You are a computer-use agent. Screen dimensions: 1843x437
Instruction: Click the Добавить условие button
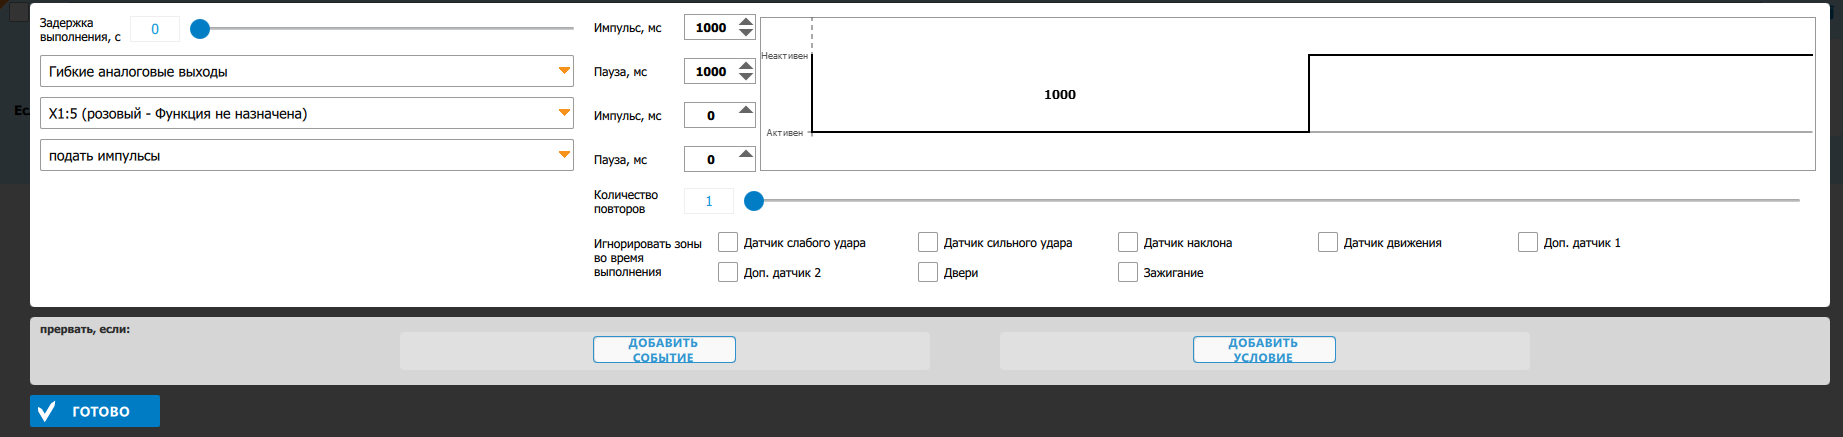point(1264,350)
